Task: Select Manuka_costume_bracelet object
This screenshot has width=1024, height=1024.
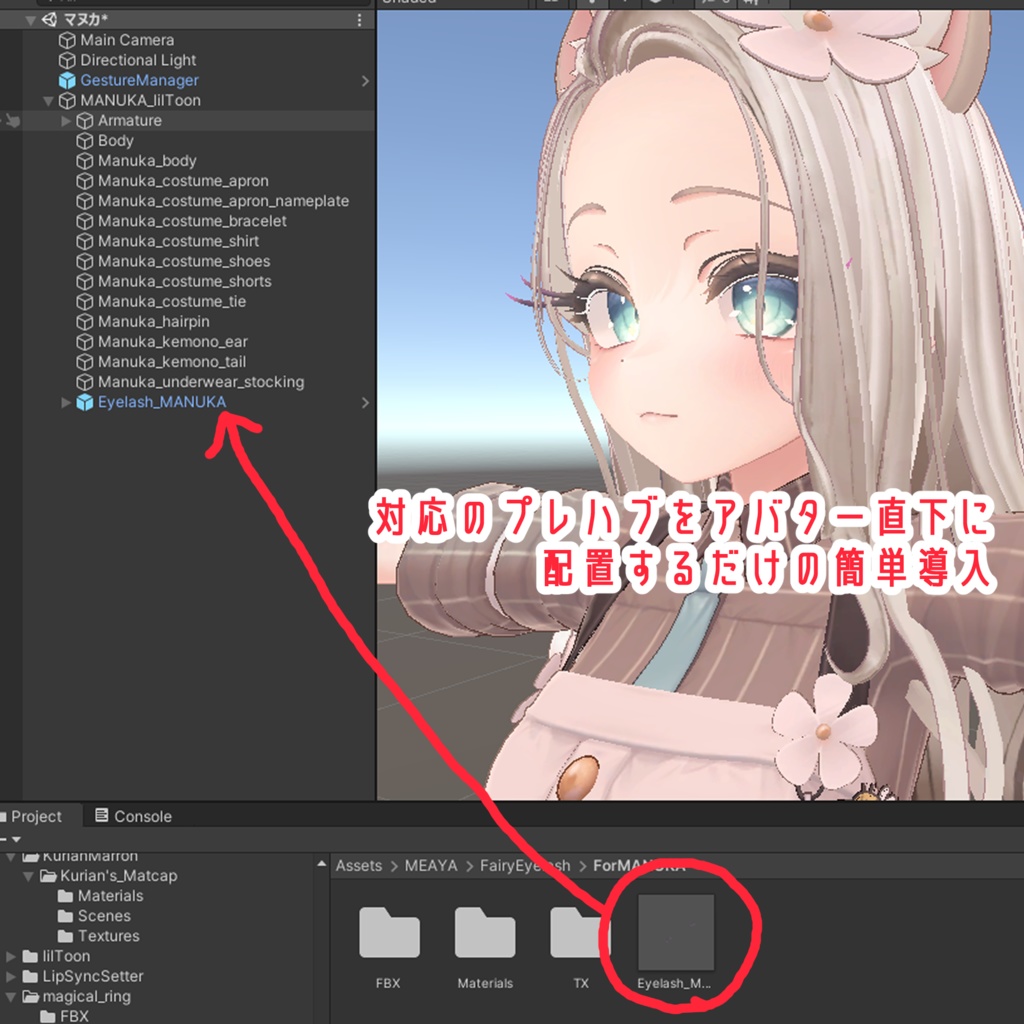Action: pos(192,221)
